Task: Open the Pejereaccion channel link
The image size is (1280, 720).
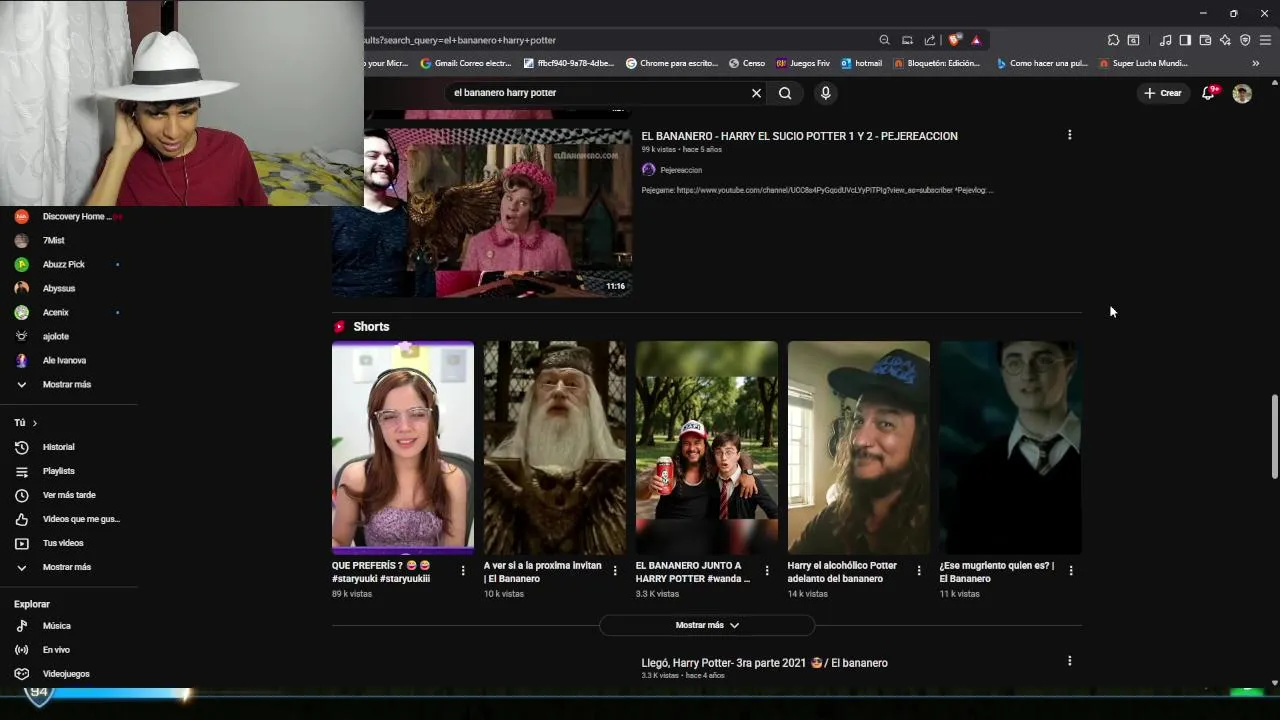Action: tap(680, 170)
